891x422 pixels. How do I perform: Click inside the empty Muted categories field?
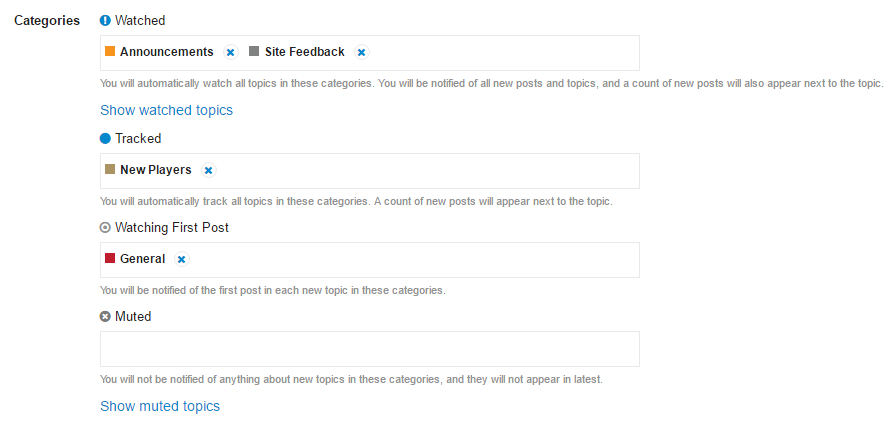[370, 349]
